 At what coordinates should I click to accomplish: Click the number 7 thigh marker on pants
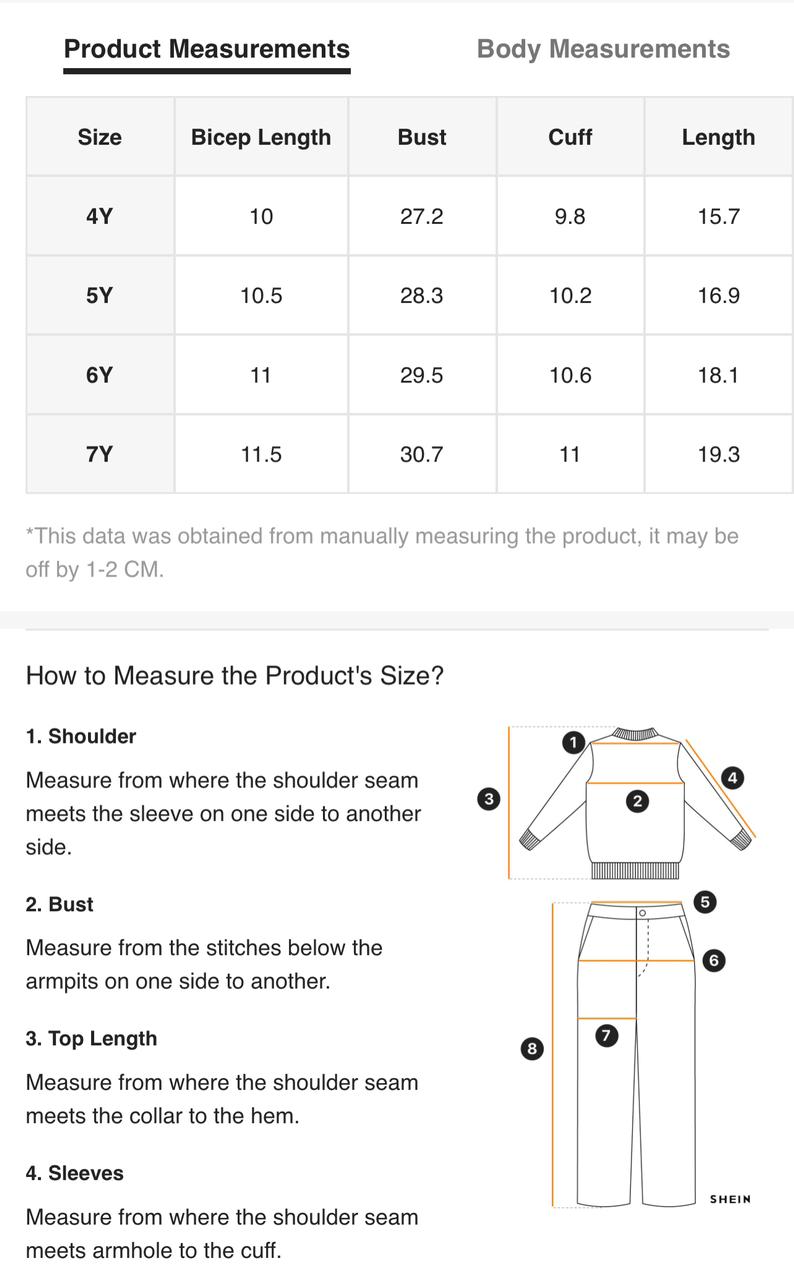tap(606, 1035)
